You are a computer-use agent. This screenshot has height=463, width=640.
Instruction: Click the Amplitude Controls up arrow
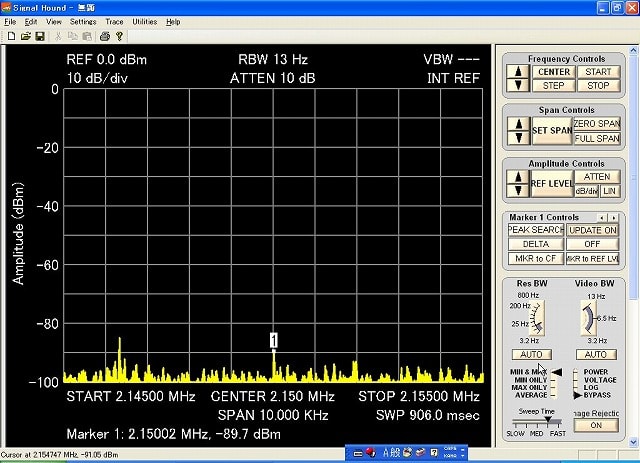click(x=518, y=177)
